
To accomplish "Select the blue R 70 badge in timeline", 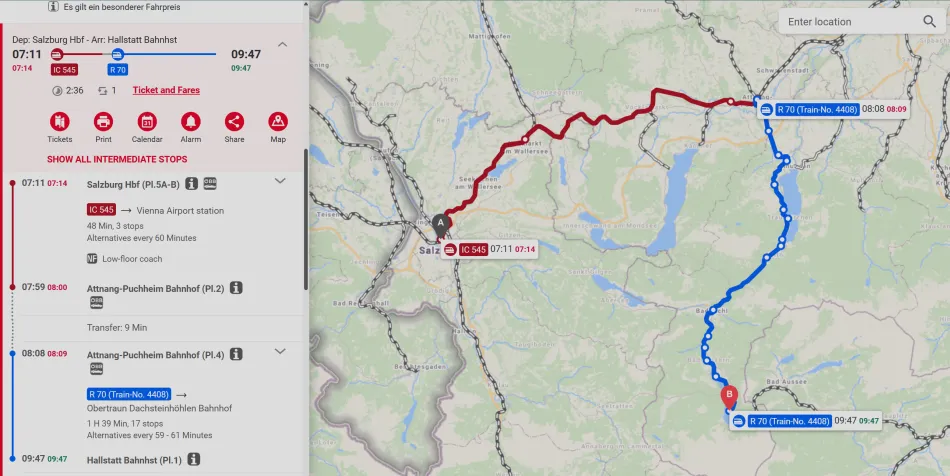I will [118, 70].
